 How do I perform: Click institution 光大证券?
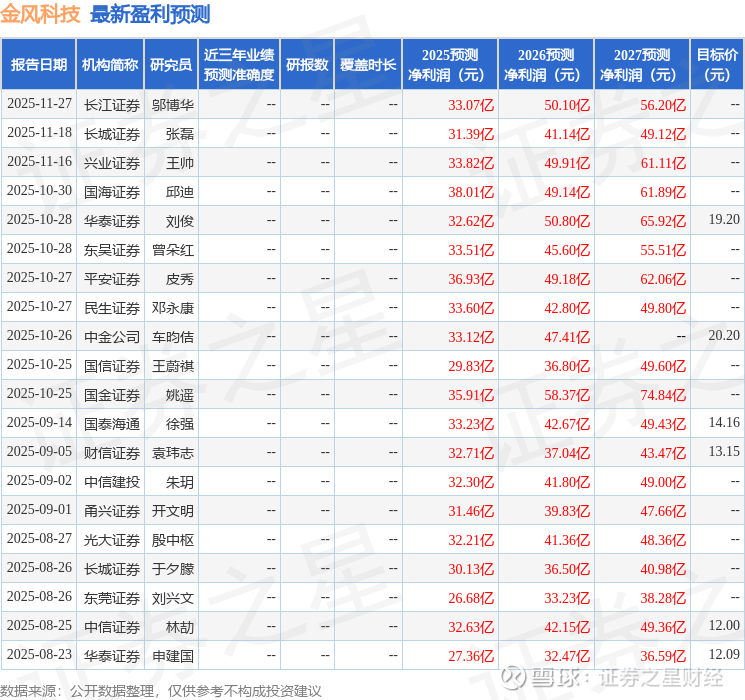click(112, 540)
